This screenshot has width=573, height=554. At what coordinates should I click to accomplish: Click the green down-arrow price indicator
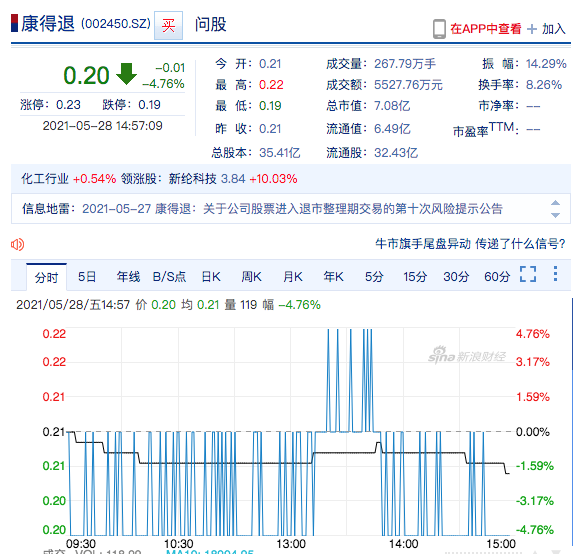coord(126,74)
